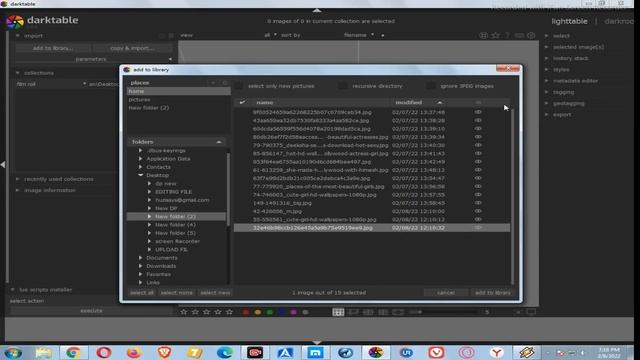Open the full preview layout icon
The width and height of the screenshot is (640, 360).
[x=398, y=312]
